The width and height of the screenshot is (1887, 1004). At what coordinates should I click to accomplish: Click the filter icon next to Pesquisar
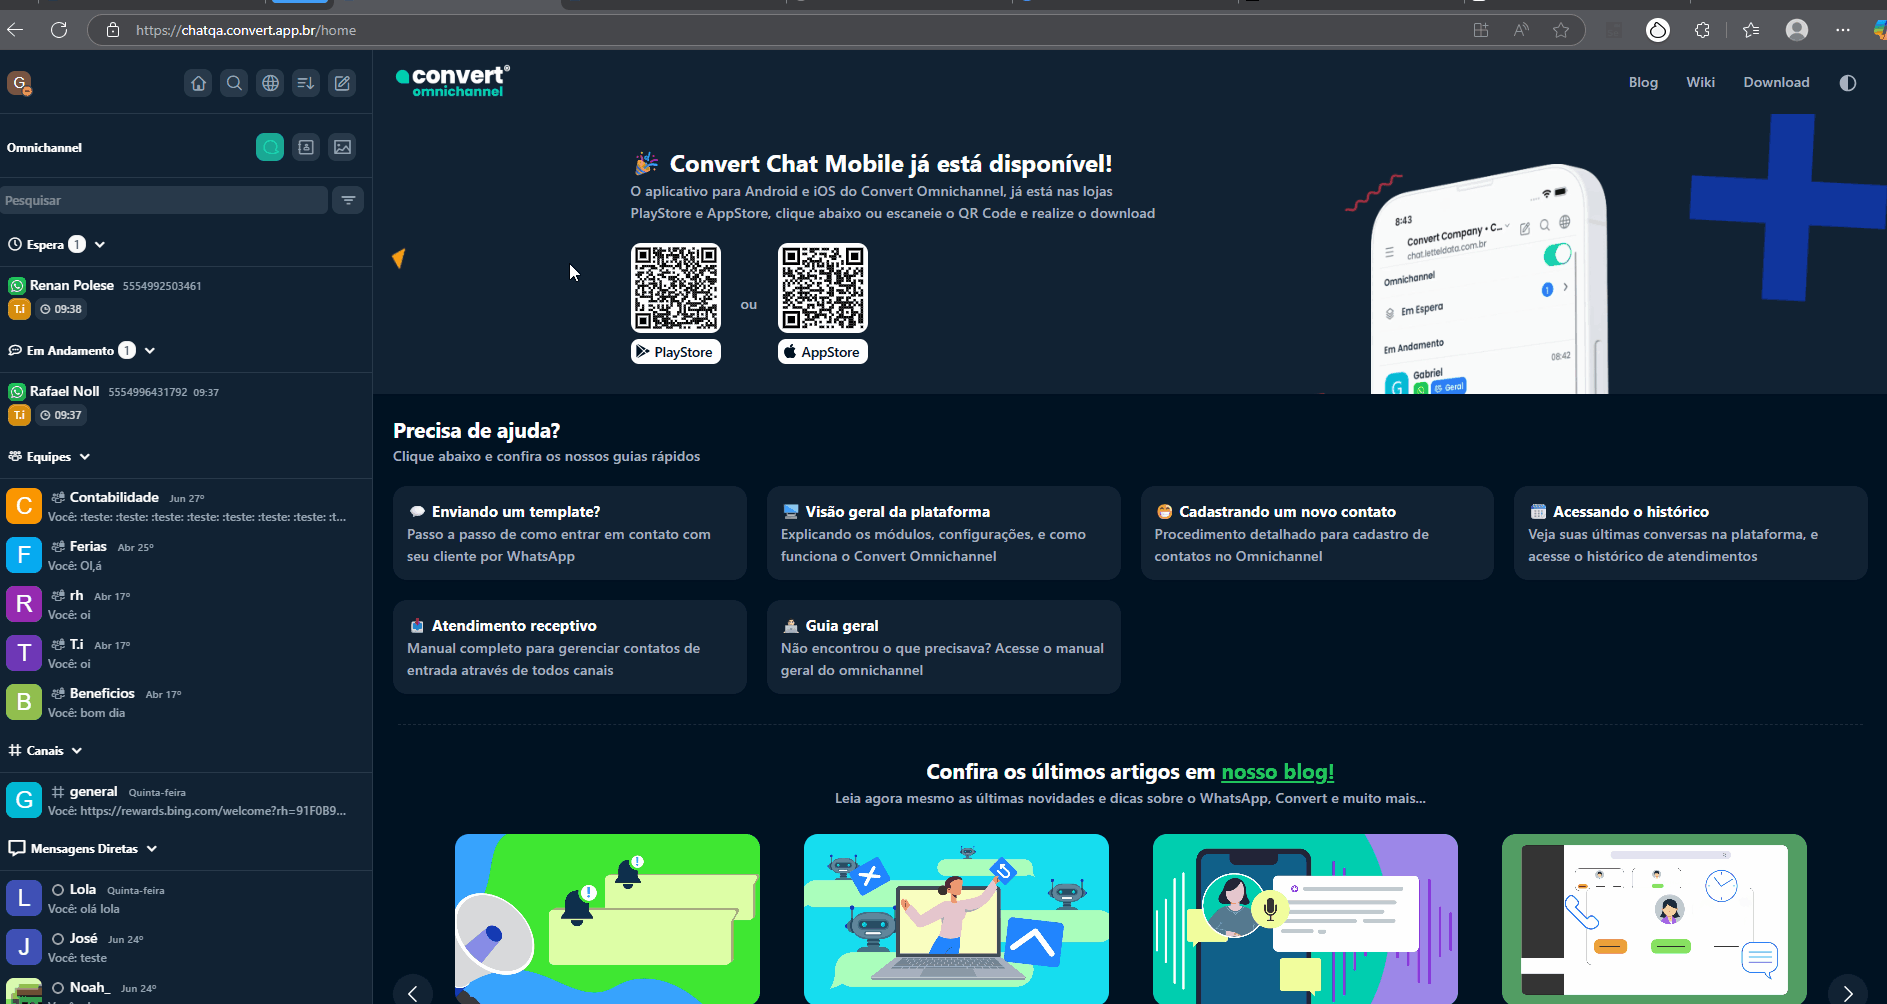tap(348, 200)
